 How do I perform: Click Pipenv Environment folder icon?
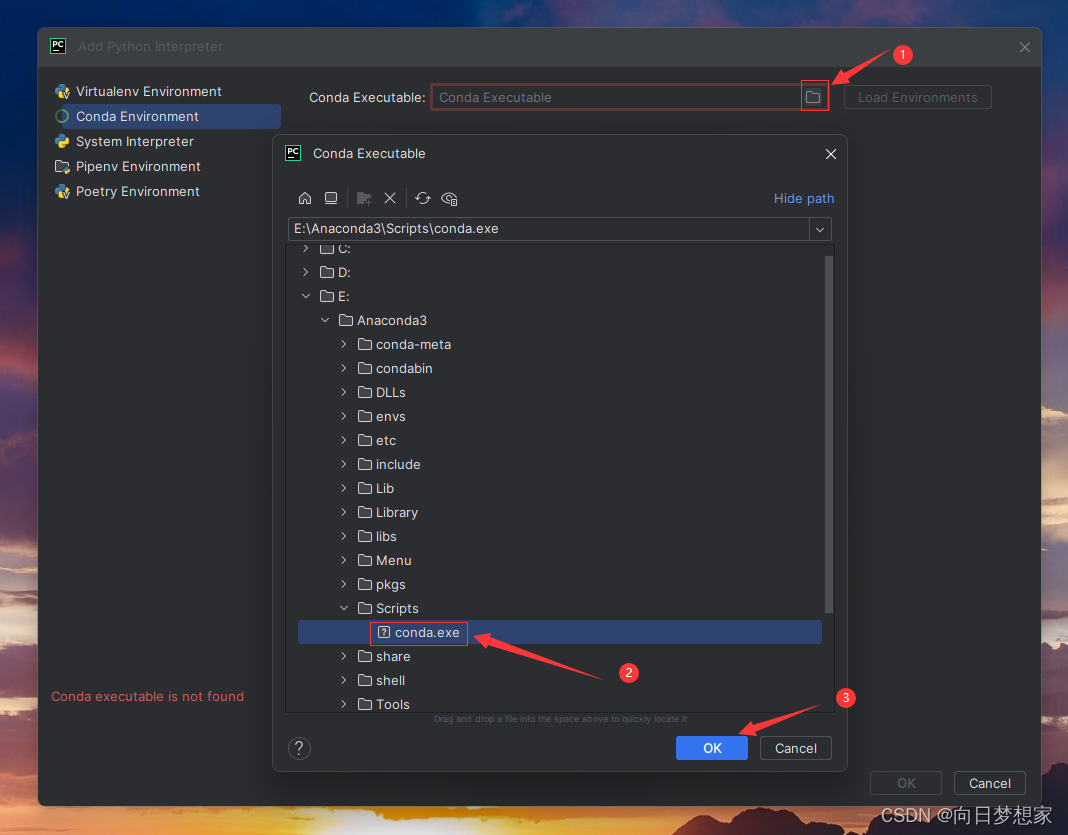[63, 167]
